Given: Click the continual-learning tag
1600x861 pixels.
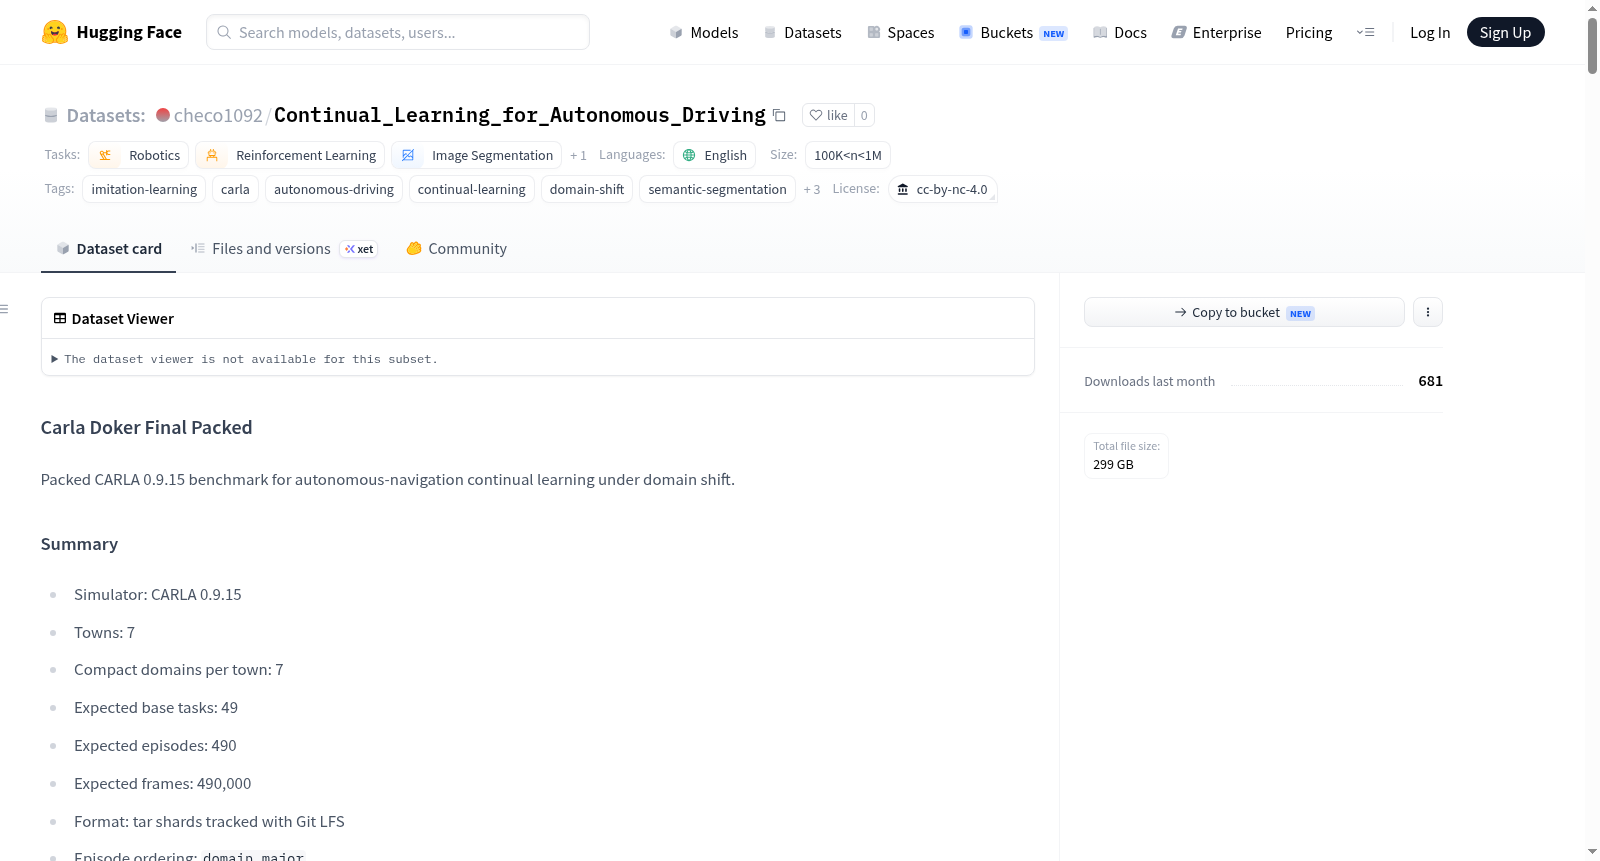Looking at the screenshot, I should point(471,189).
